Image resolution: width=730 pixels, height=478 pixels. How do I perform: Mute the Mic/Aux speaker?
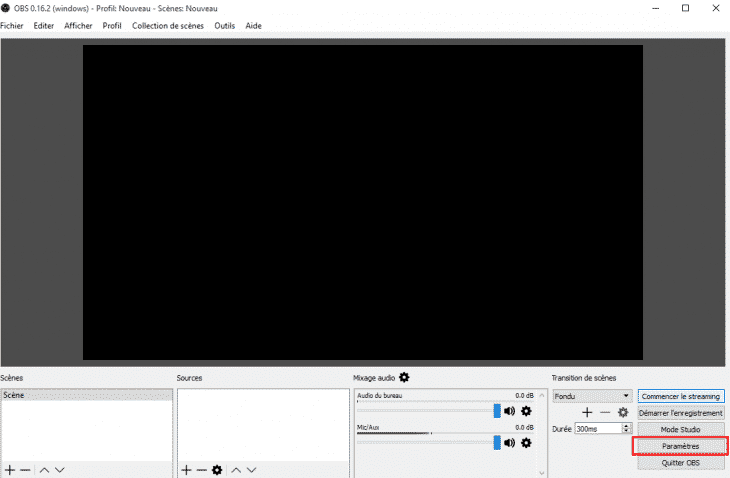[x=509, y=442]
